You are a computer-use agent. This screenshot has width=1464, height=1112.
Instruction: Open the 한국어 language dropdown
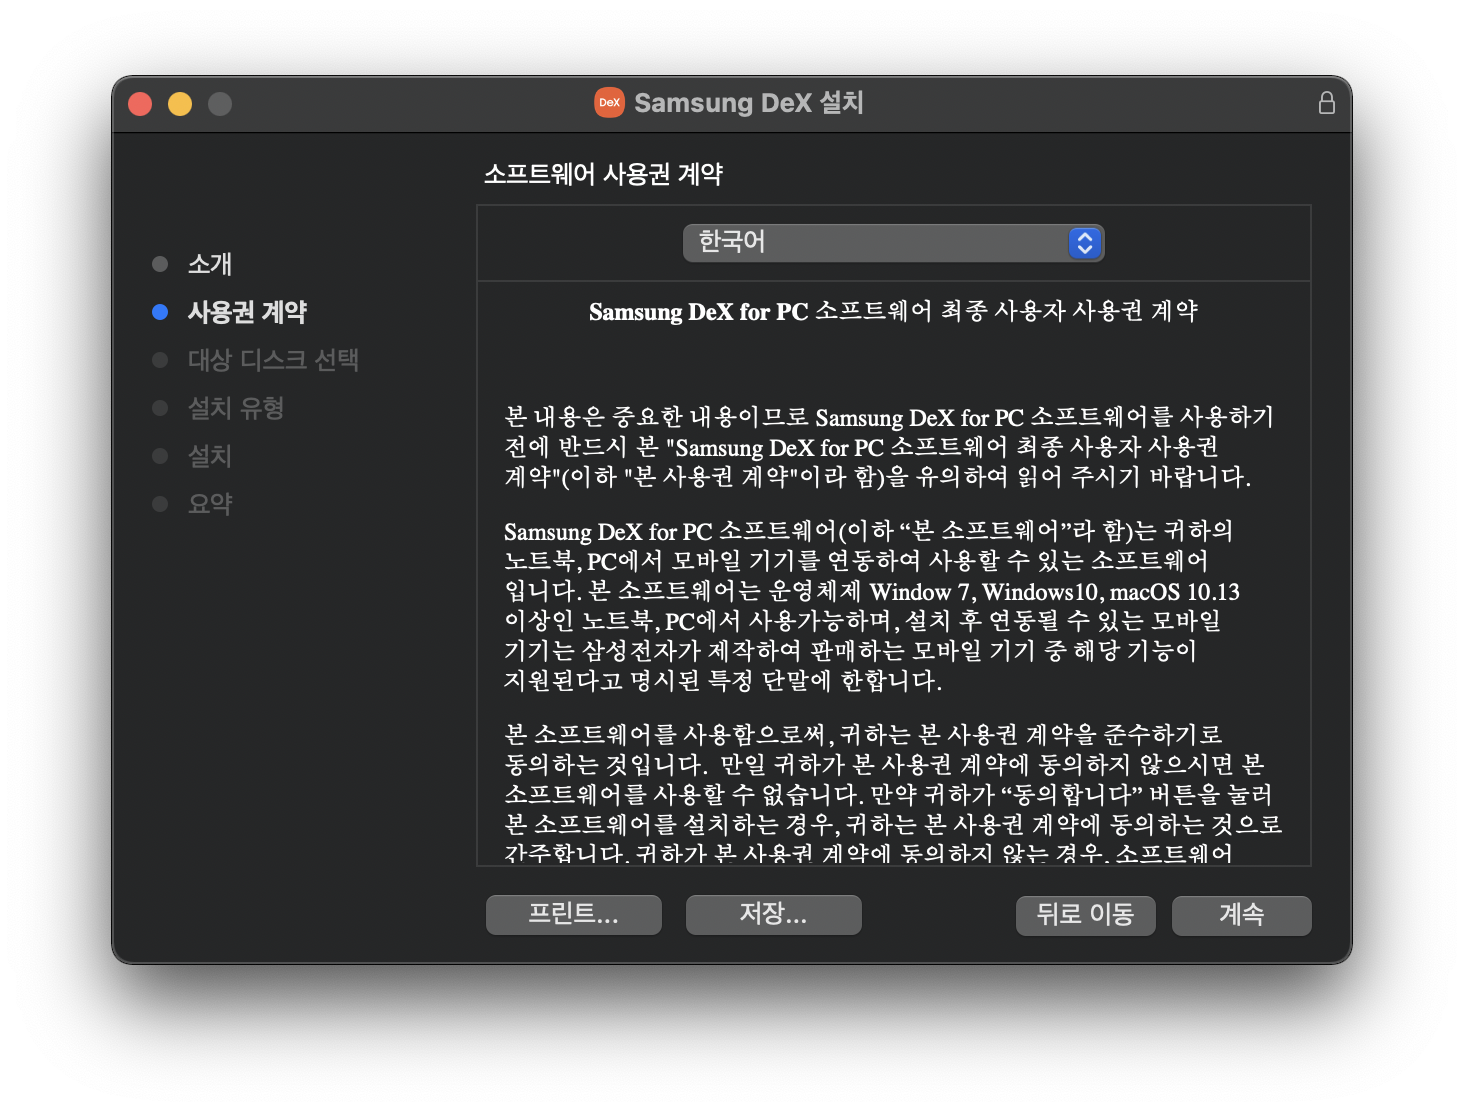click(893, 243)
